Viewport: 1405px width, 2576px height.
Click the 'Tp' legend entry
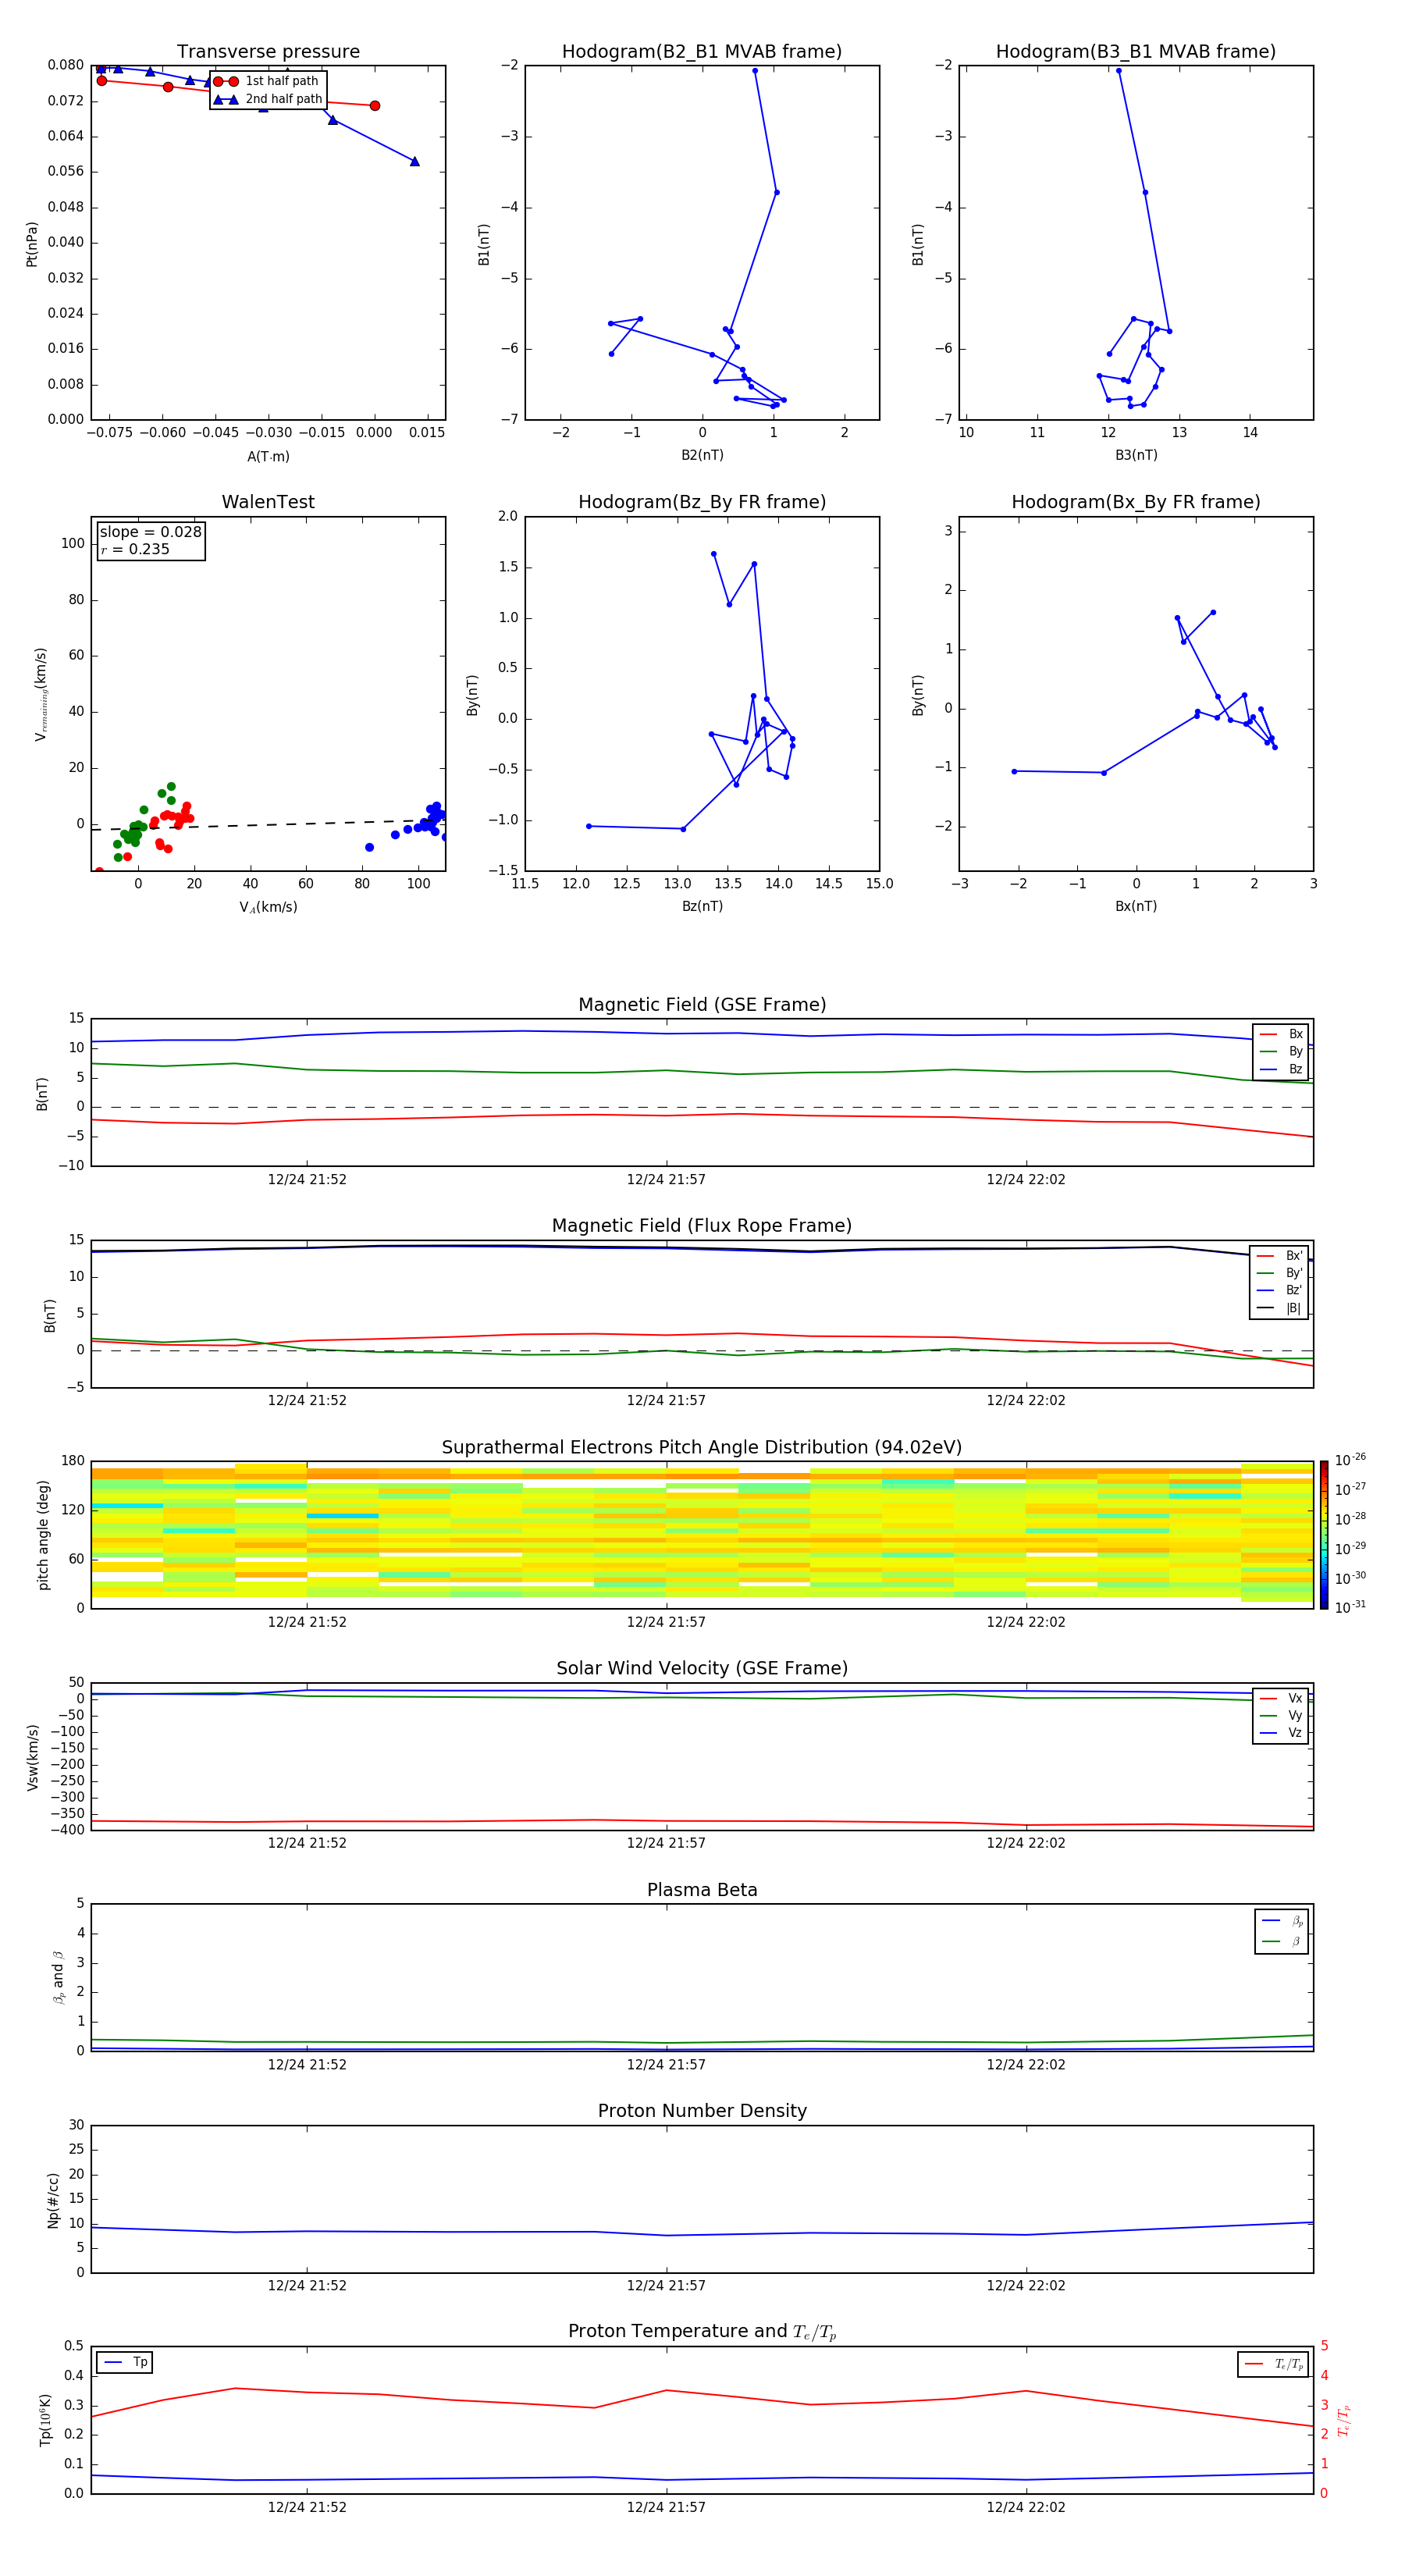pyautogui.click(x=126, y=2362)
